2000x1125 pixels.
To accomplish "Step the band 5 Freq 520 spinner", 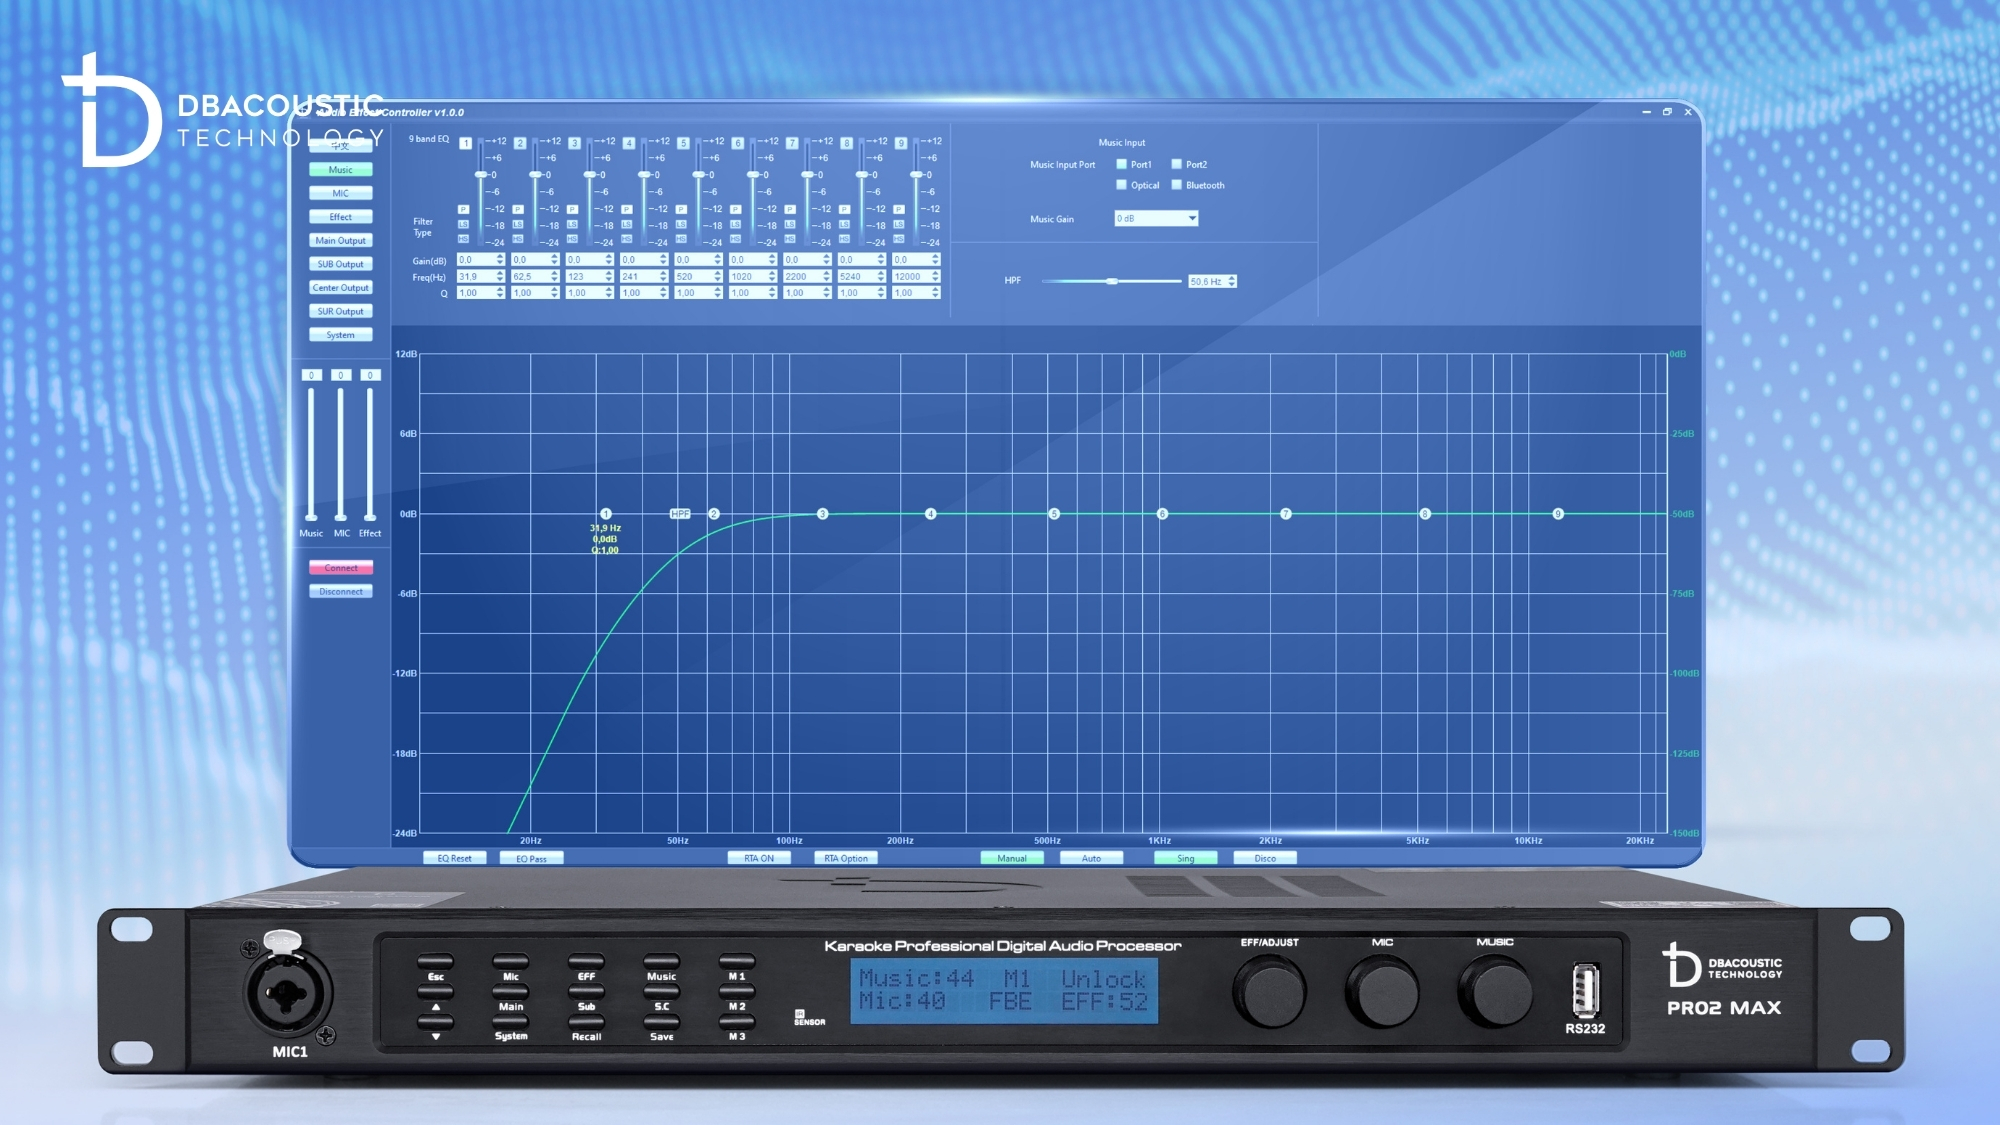I will pyautogui.click(x=717, y=276).
